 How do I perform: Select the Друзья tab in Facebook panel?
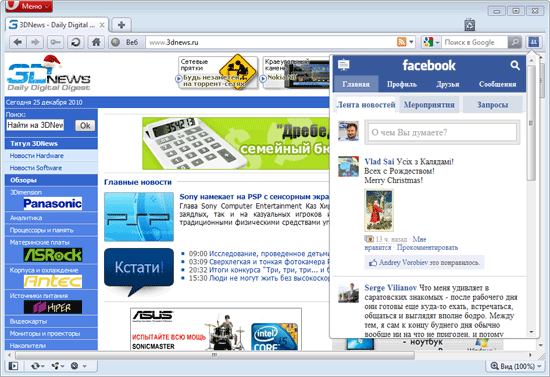click(448, 84)
